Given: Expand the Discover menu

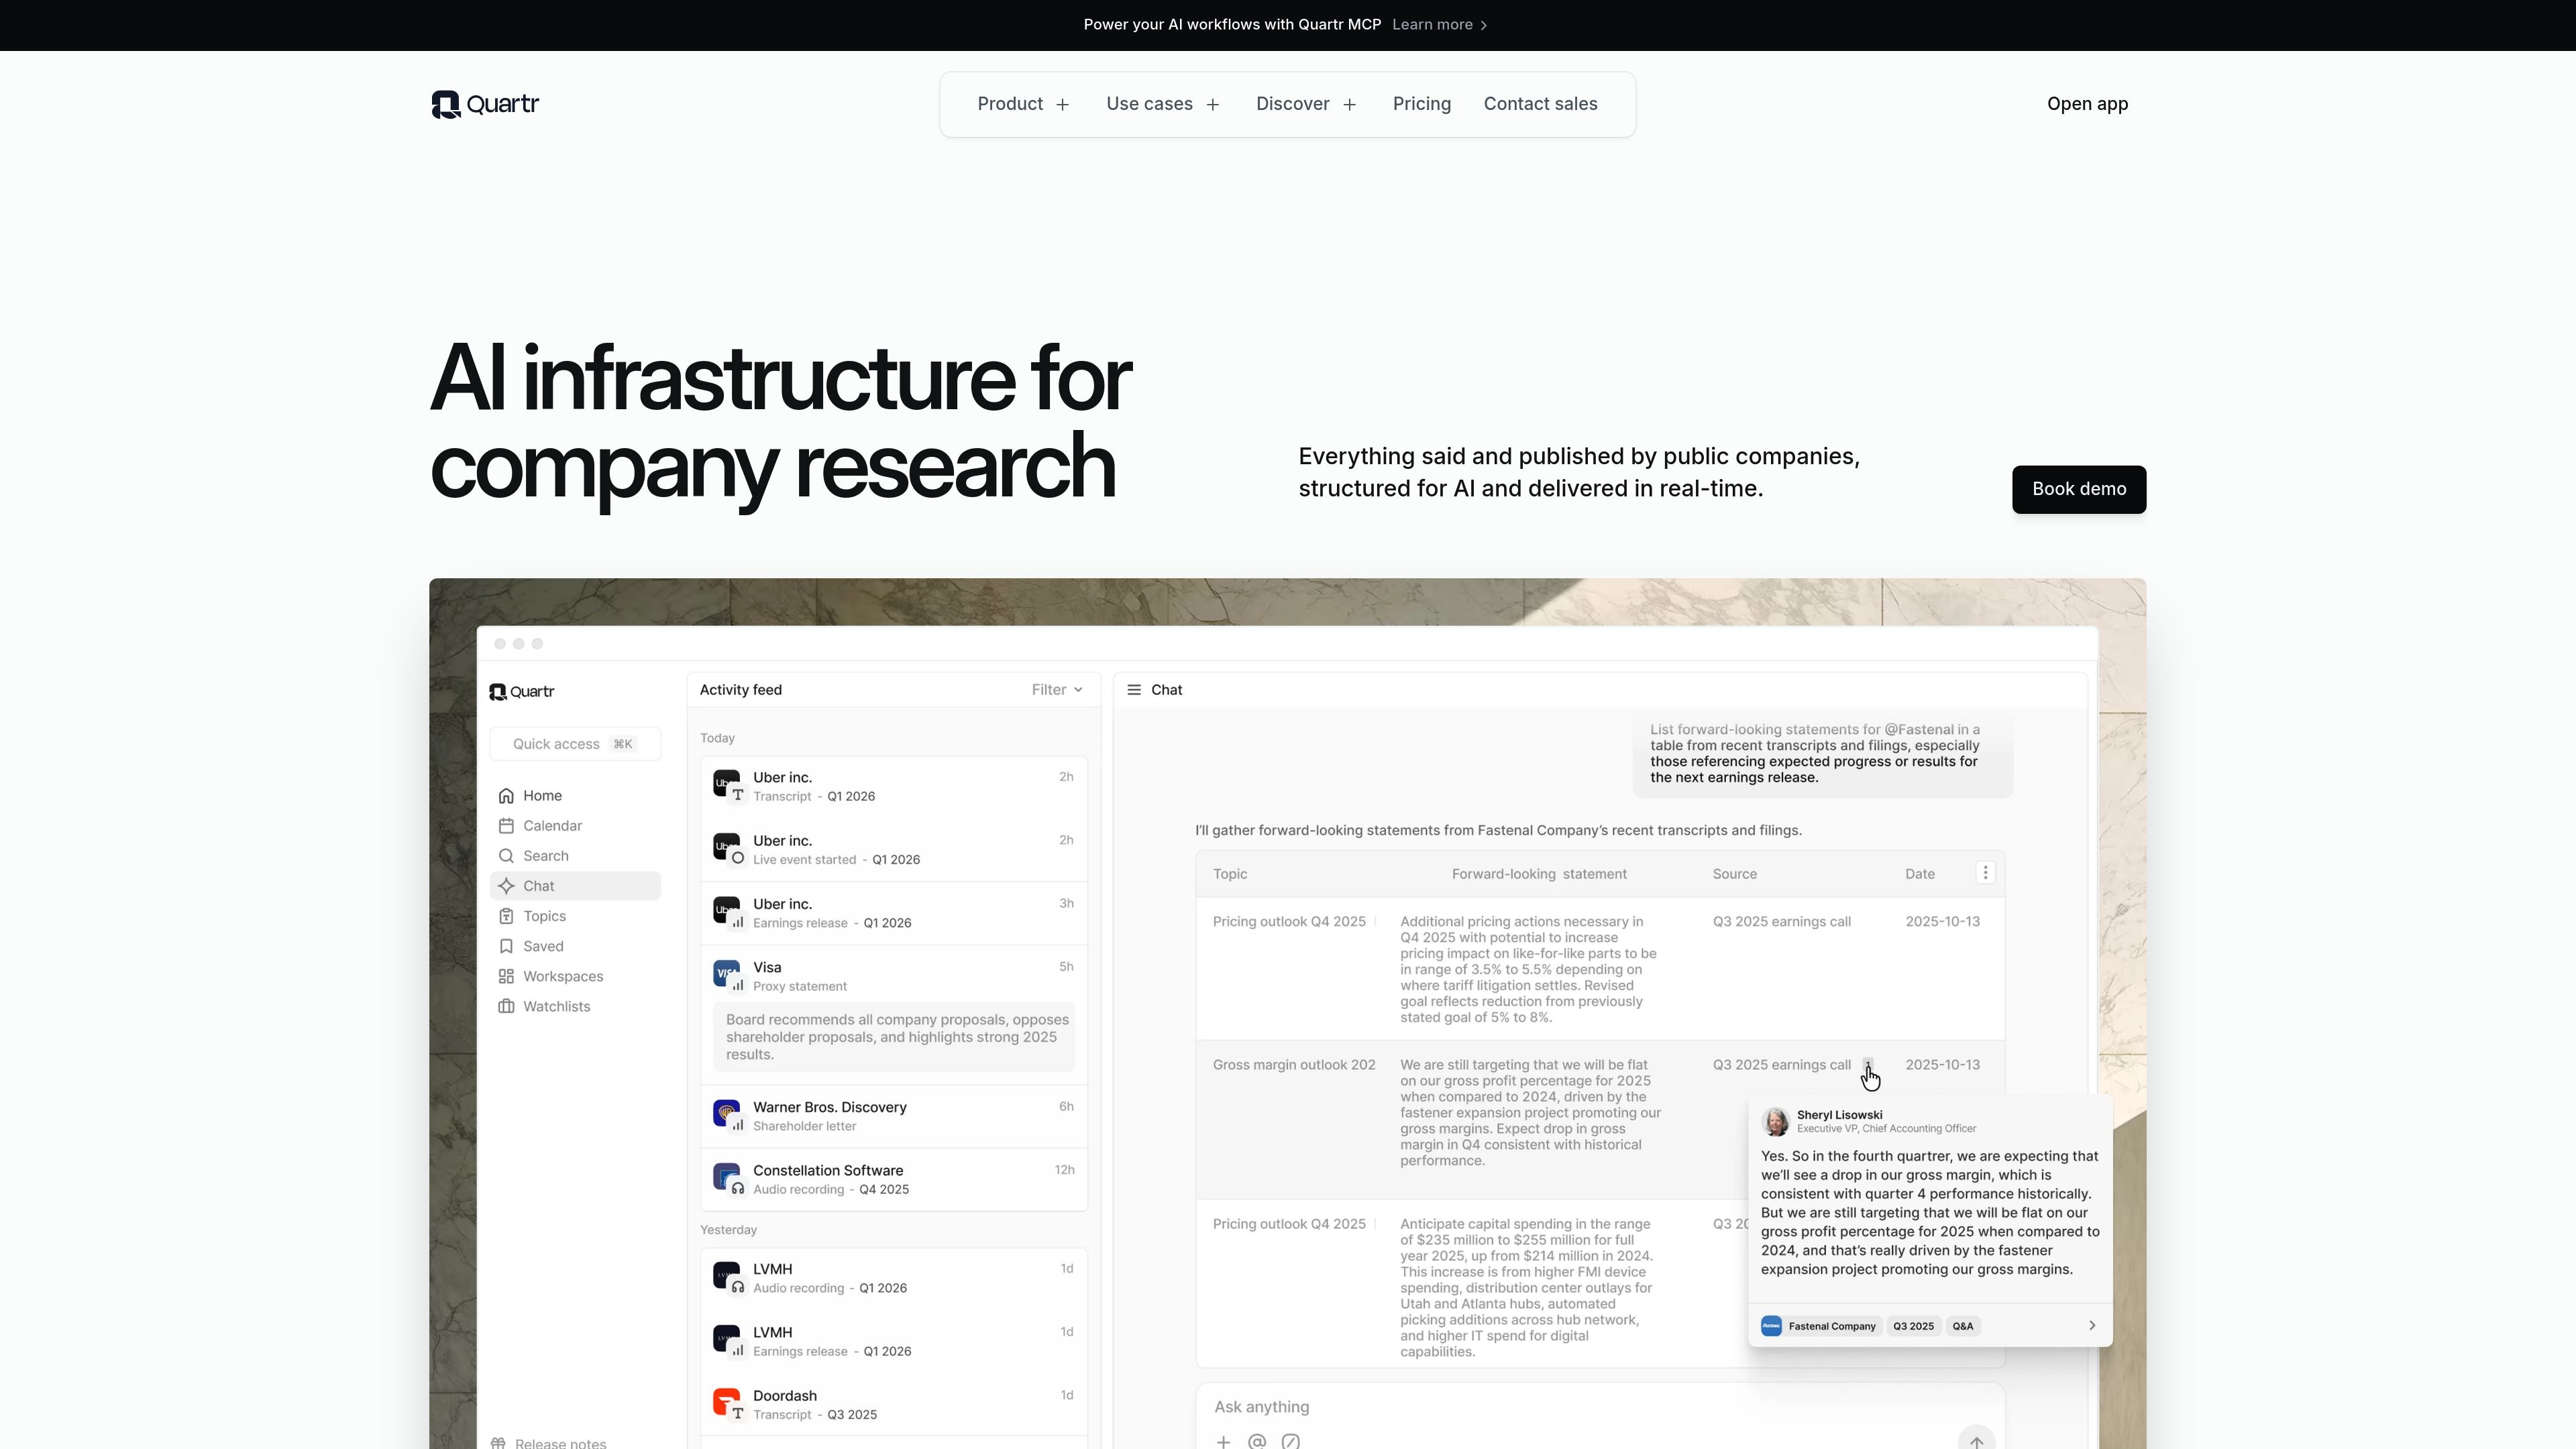Looking at the screenshot, I should tap(1306, 104).
